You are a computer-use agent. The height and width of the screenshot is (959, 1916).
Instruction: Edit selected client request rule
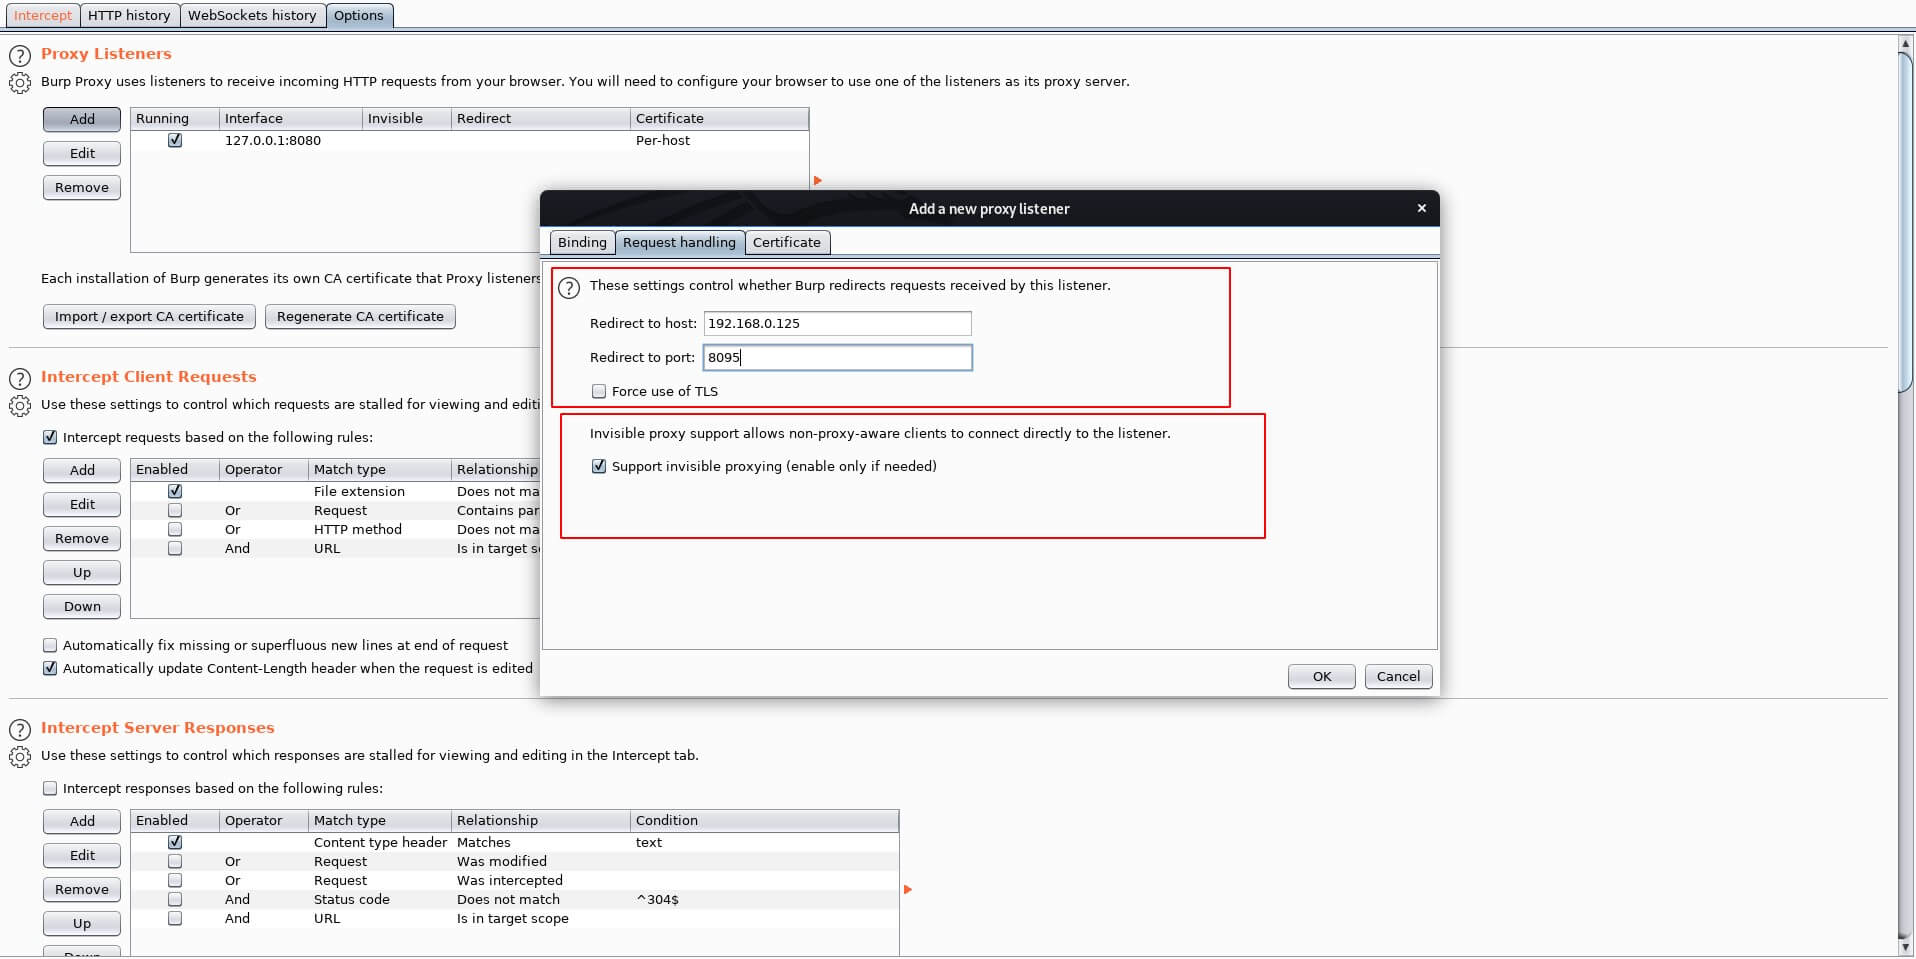tap(82, 504)
